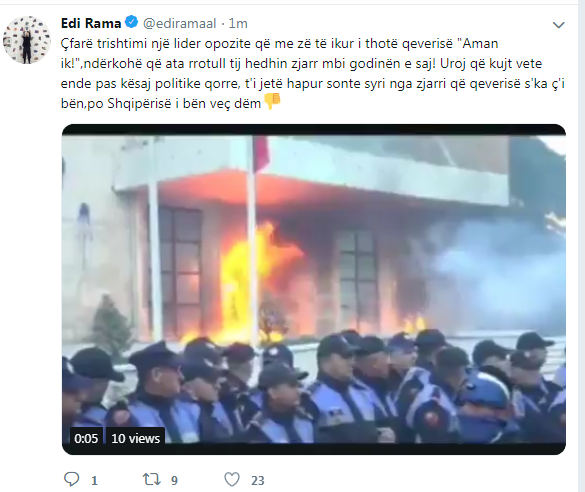The width and height of the screenshot is (585, 492).
Task: Click the retweet count number 9
Action: (174, 481)
